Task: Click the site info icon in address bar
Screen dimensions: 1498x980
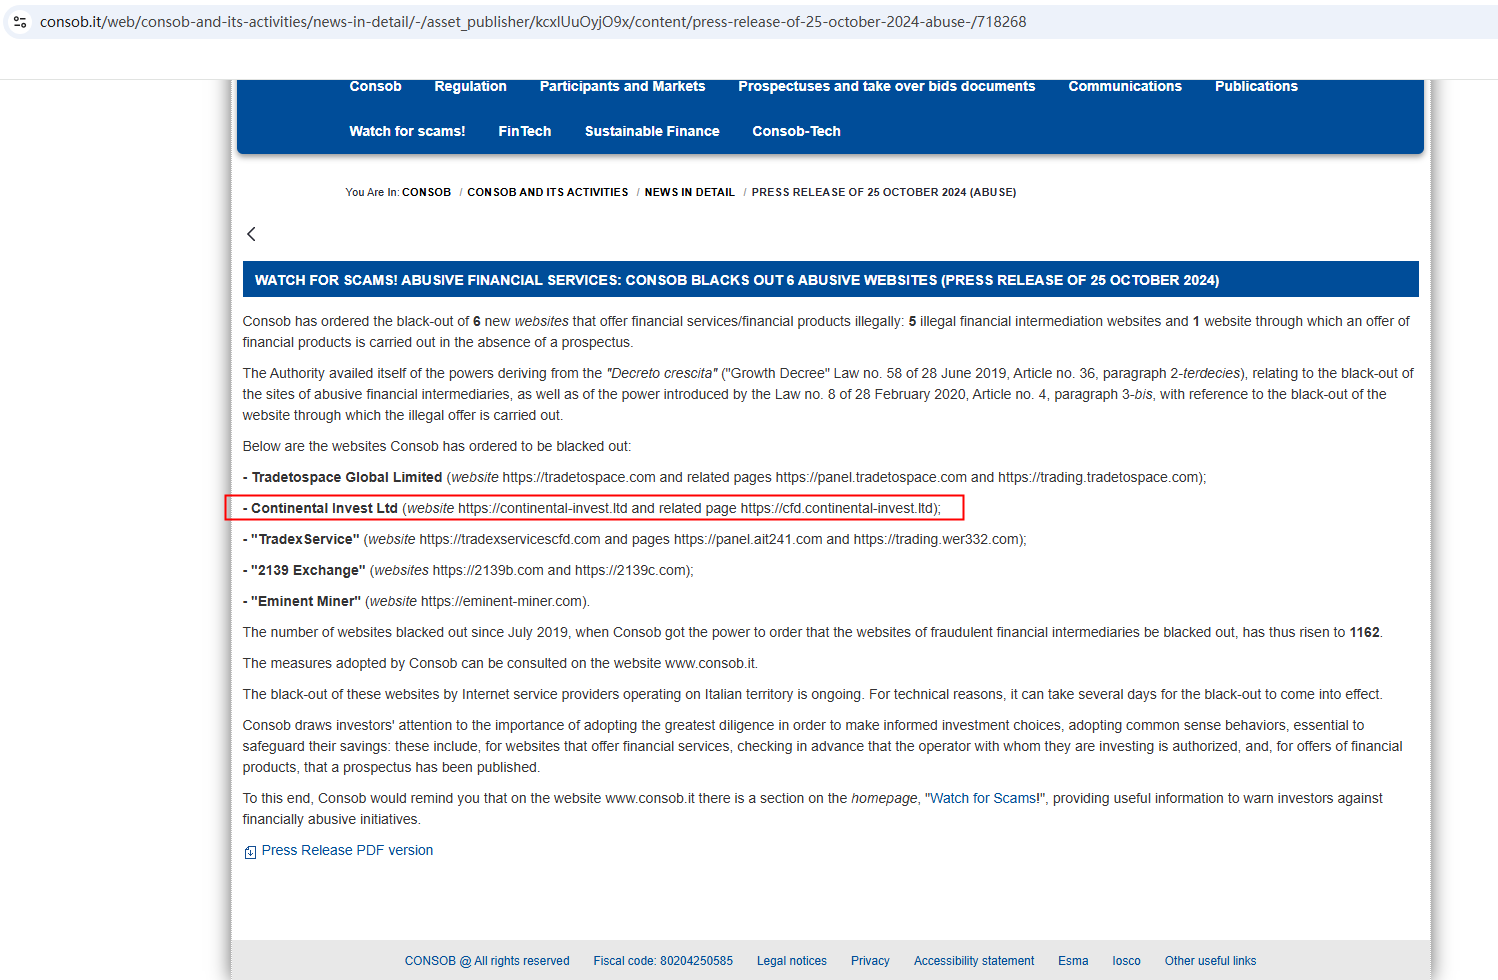Action: 20,21
